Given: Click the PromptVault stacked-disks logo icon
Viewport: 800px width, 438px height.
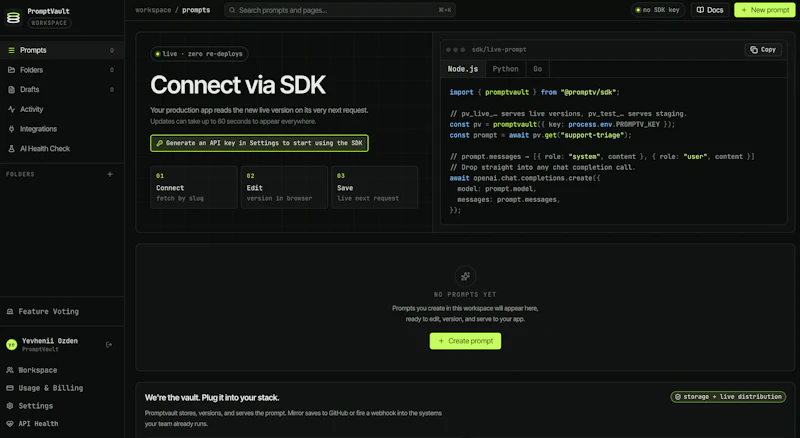Looking at the screenshot, I should [13, 17].
